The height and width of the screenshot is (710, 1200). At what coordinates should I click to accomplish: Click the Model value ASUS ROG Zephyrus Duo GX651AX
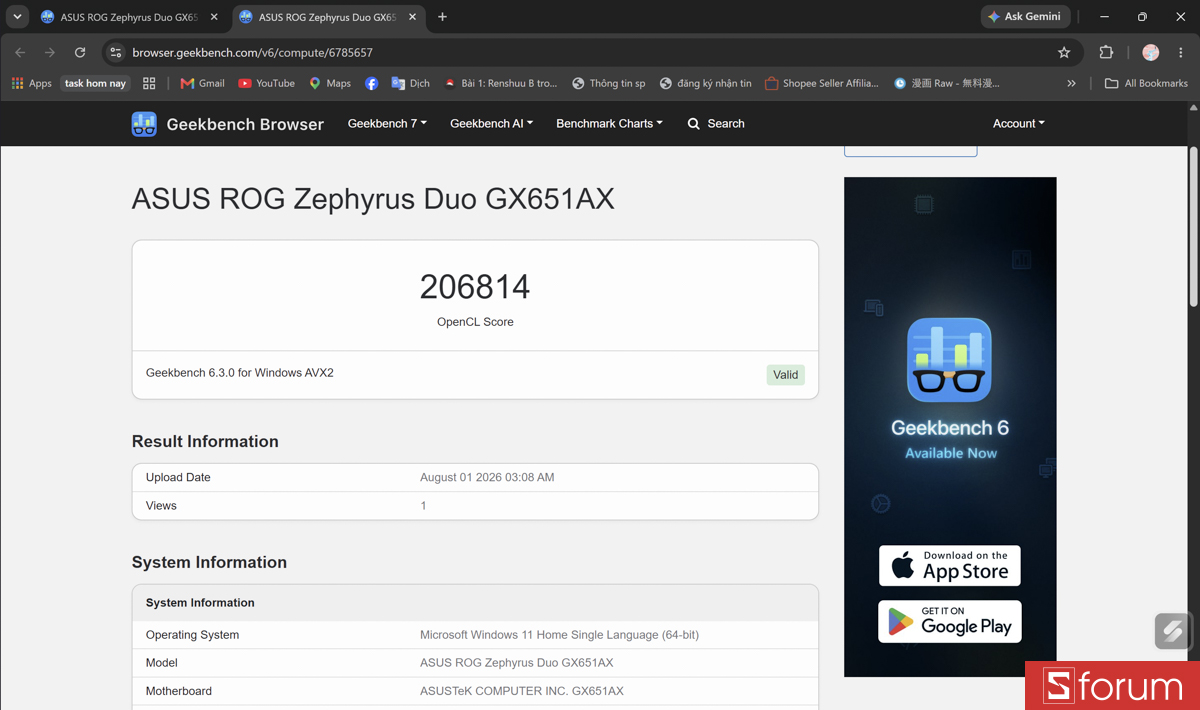pyautogui.click(x=517, y=663)
